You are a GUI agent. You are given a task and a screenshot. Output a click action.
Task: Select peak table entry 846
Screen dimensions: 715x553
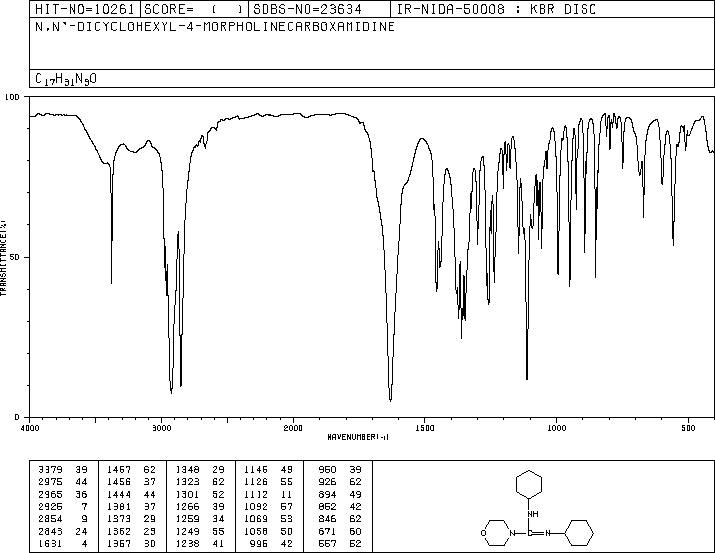(327, 519)
